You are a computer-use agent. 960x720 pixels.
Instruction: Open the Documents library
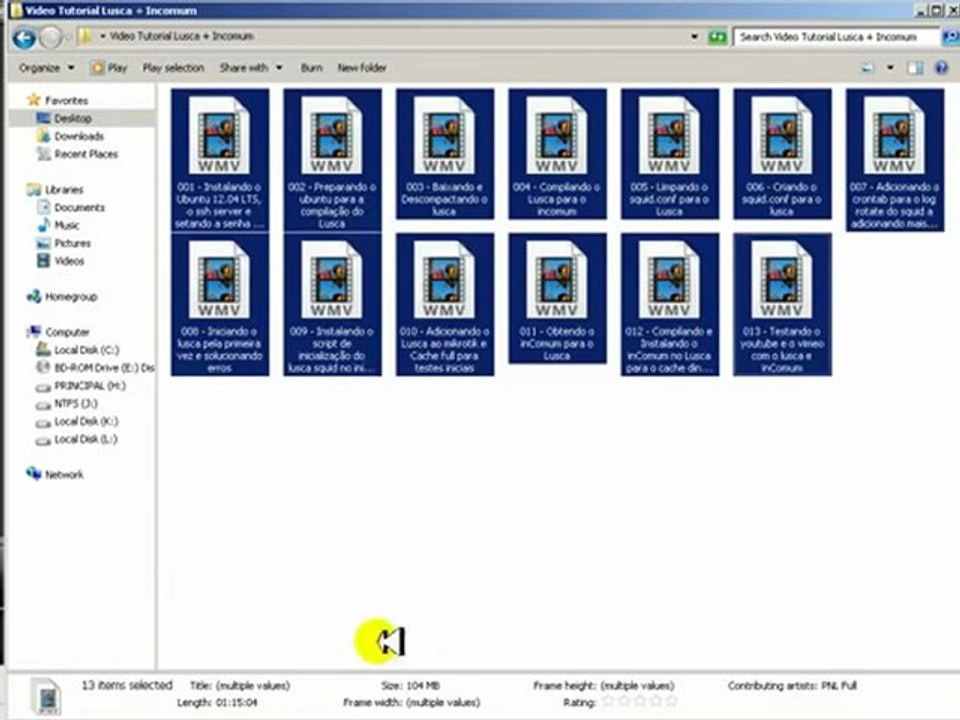coord(71,207)
